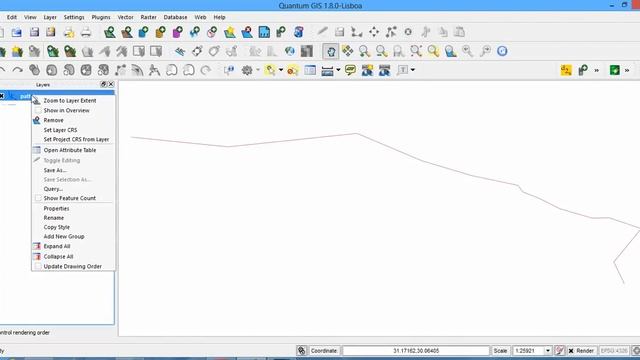Select the Zoom In magnifier tool
Image resolution: width=640 pixels, height=360 pixels.
pos(364,51)
